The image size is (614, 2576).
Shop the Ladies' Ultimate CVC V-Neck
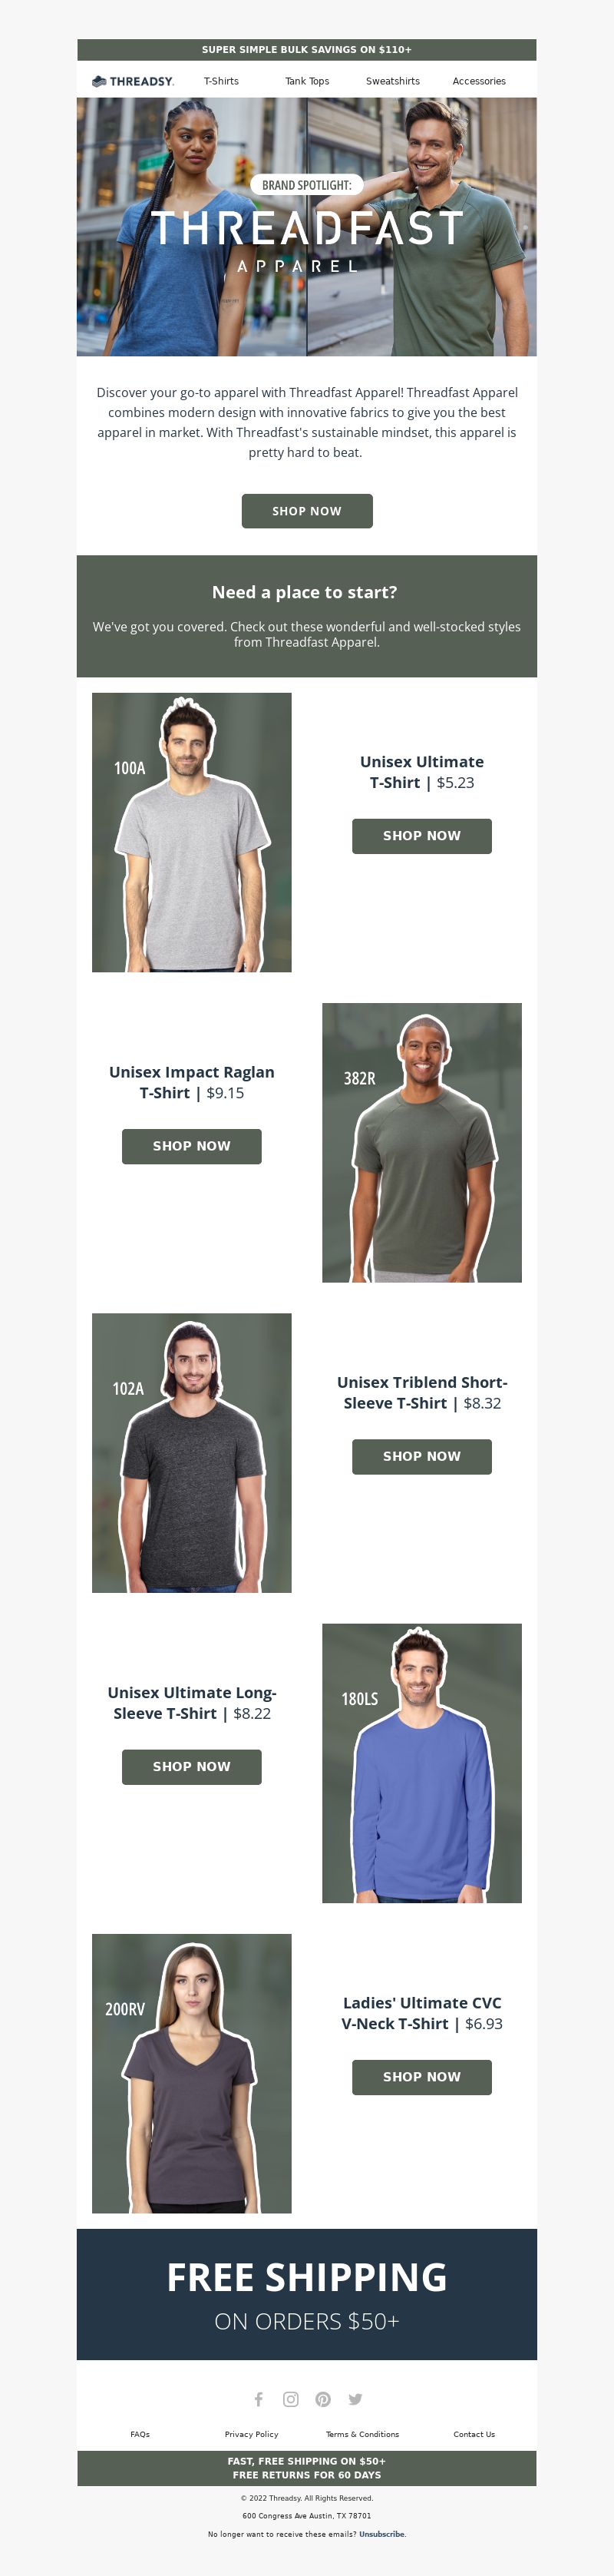(x=422, y=2077)
